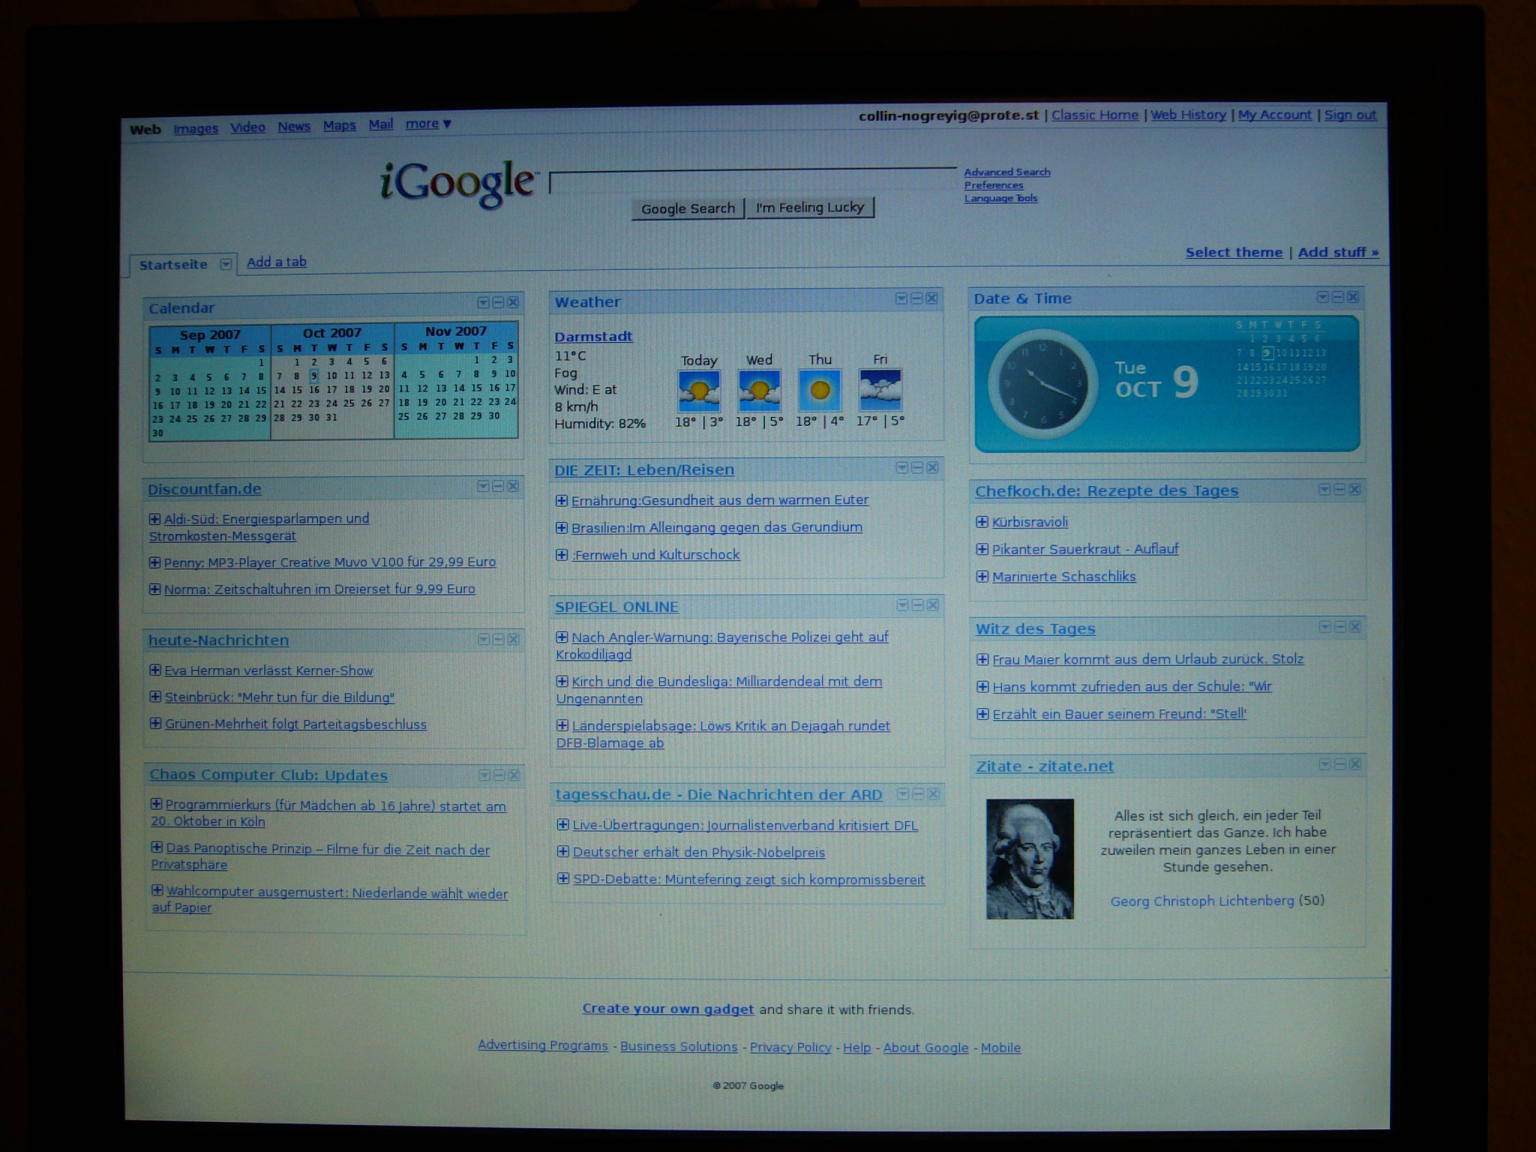Minimize the Weather gadget

click(916, 298)
